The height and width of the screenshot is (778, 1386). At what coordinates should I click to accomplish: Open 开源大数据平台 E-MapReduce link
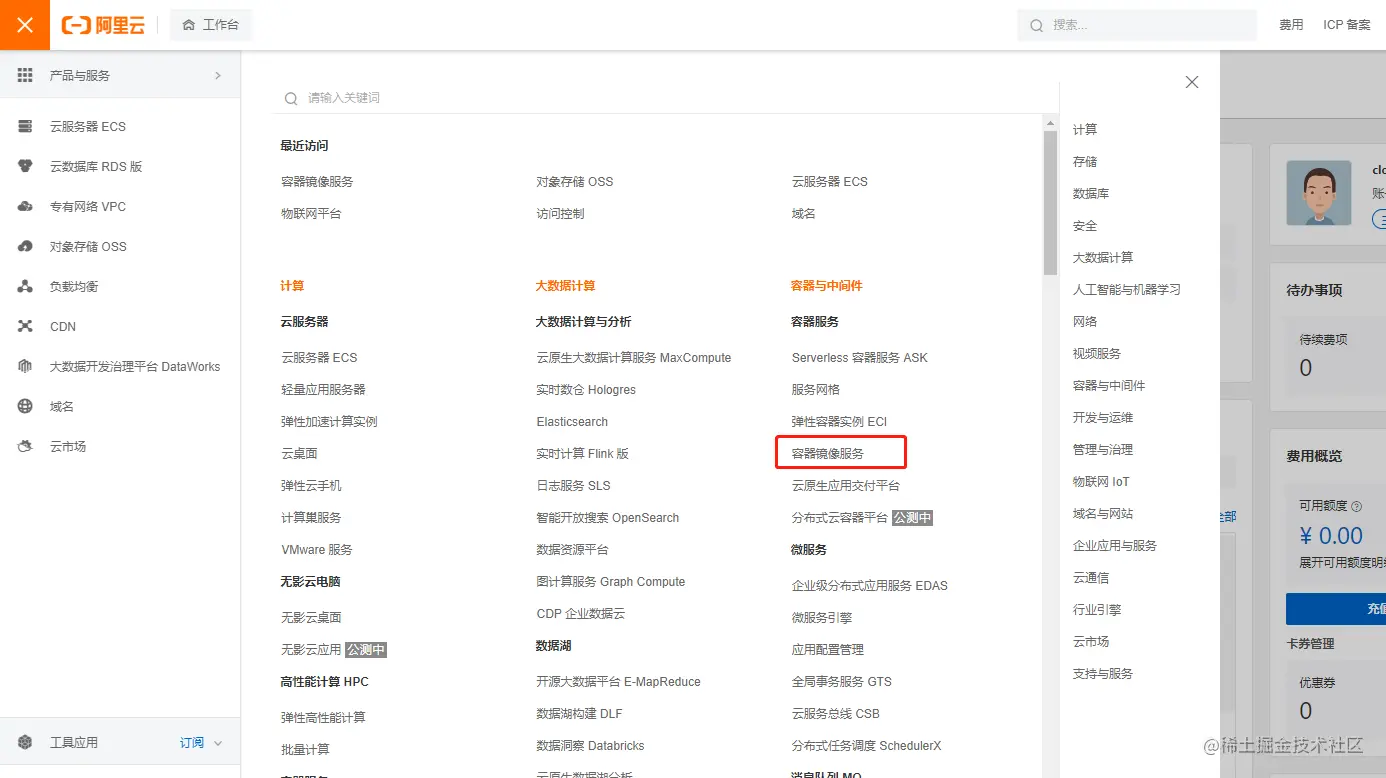click(x=618, y=682)
